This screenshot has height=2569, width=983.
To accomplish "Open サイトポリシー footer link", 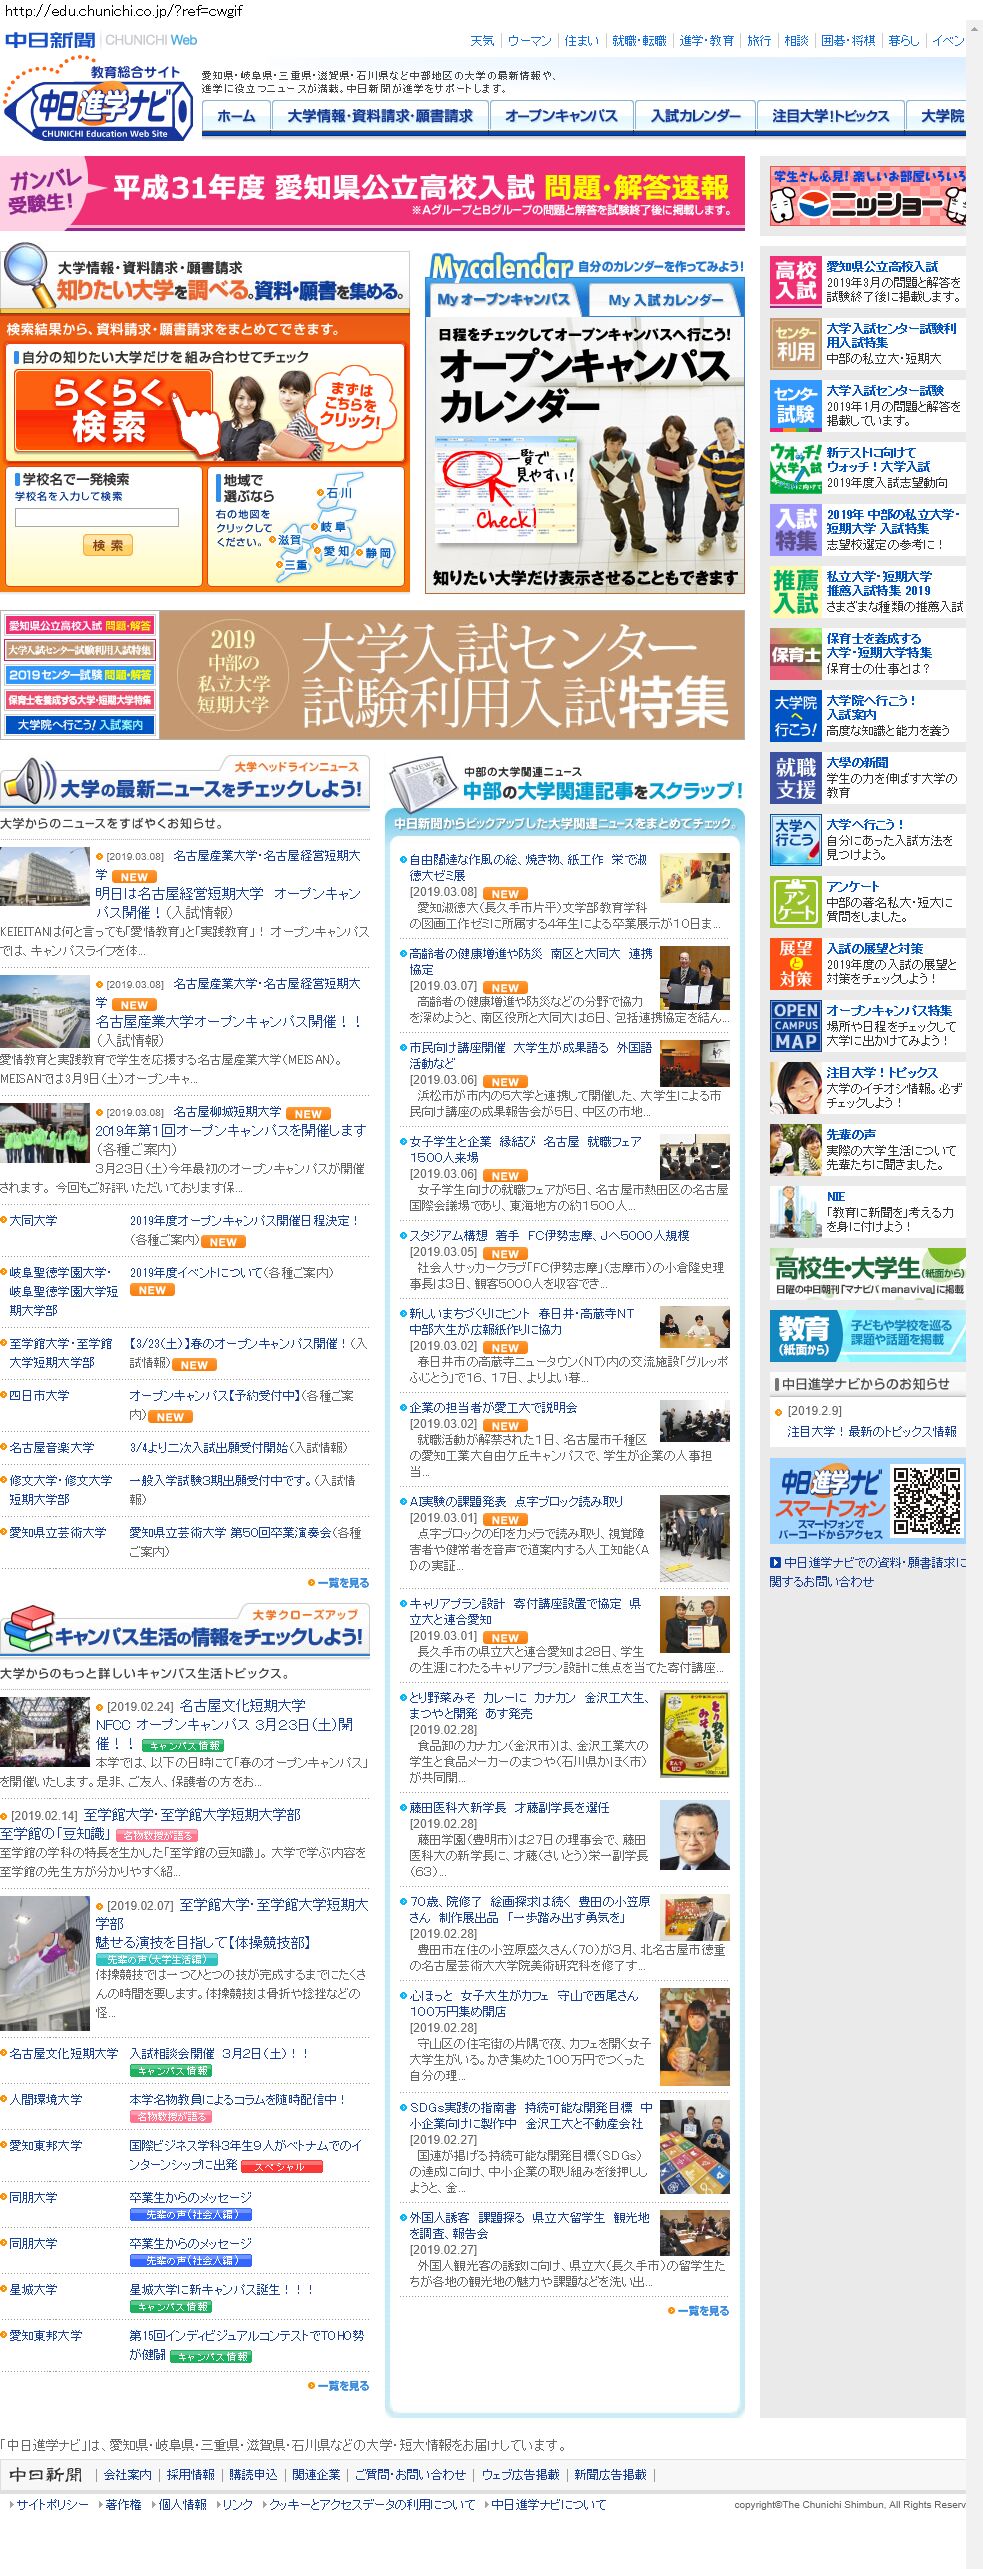I will point(51,2504).
